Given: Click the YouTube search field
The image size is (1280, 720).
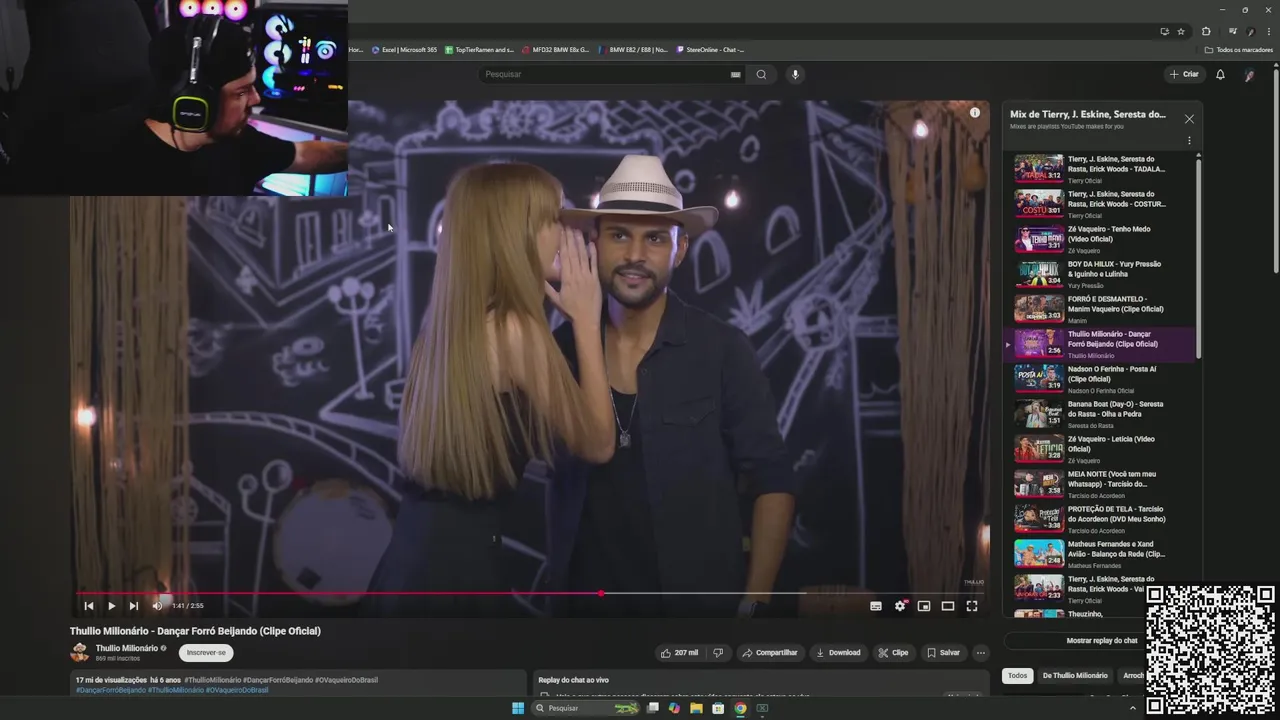Looking at the screenshot, I should click(x=605, y=74).
